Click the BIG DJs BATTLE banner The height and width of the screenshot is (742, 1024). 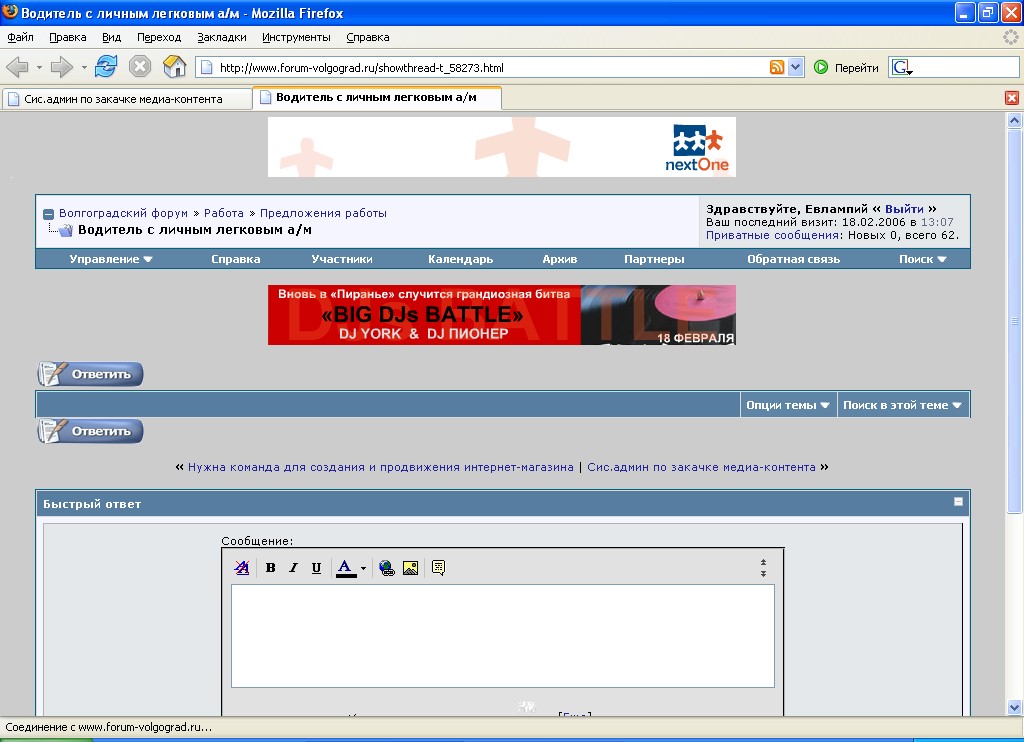[502, 315]
